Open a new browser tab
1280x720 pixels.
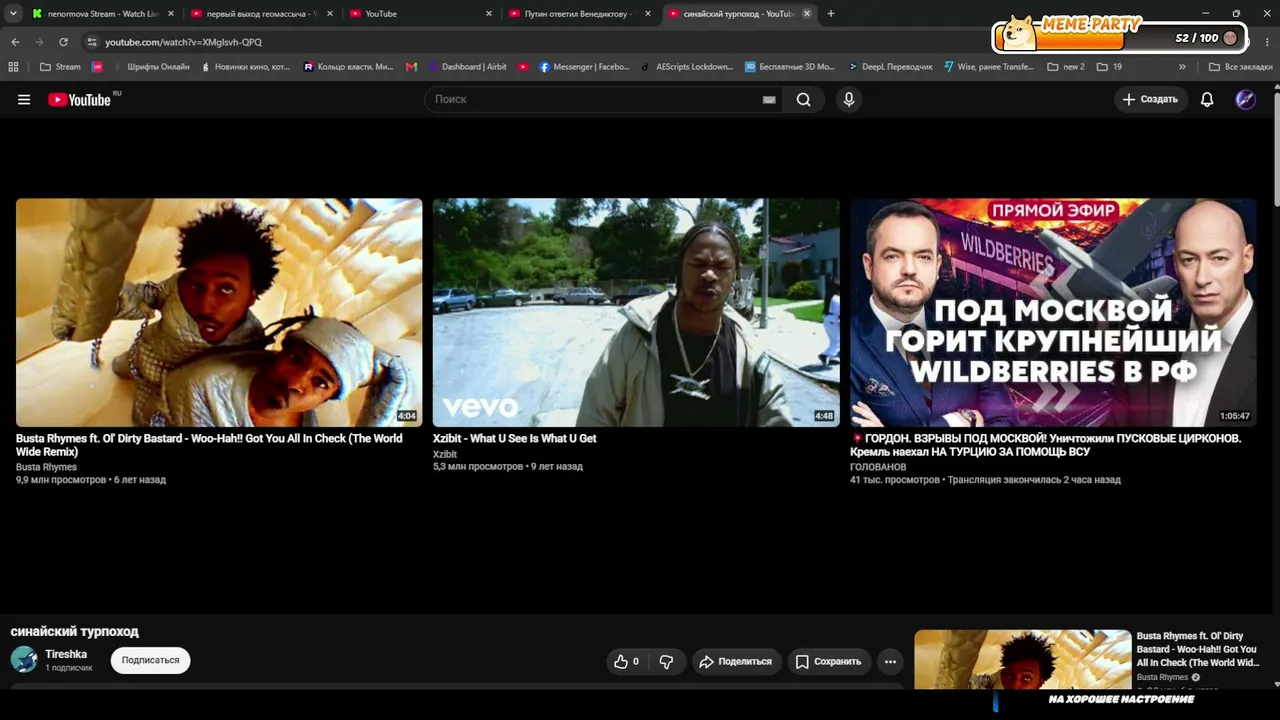[x=831, y=14]
